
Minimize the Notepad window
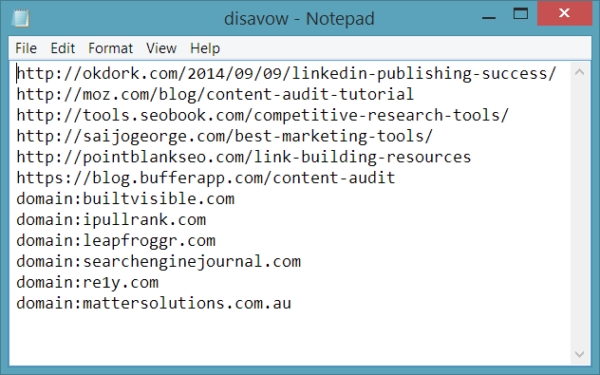point(489,15)
